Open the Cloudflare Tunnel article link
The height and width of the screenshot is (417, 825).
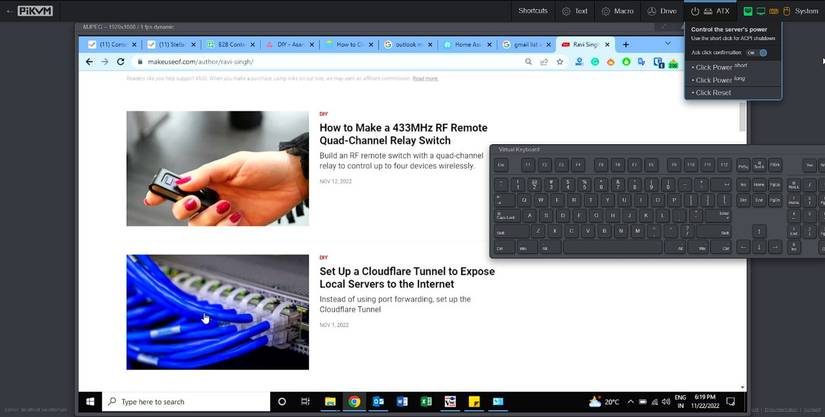[407, 278]
